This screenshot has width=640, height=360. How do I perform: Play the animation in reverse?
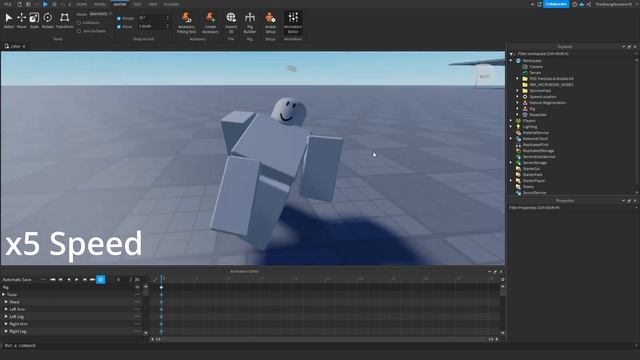point(69,280)
